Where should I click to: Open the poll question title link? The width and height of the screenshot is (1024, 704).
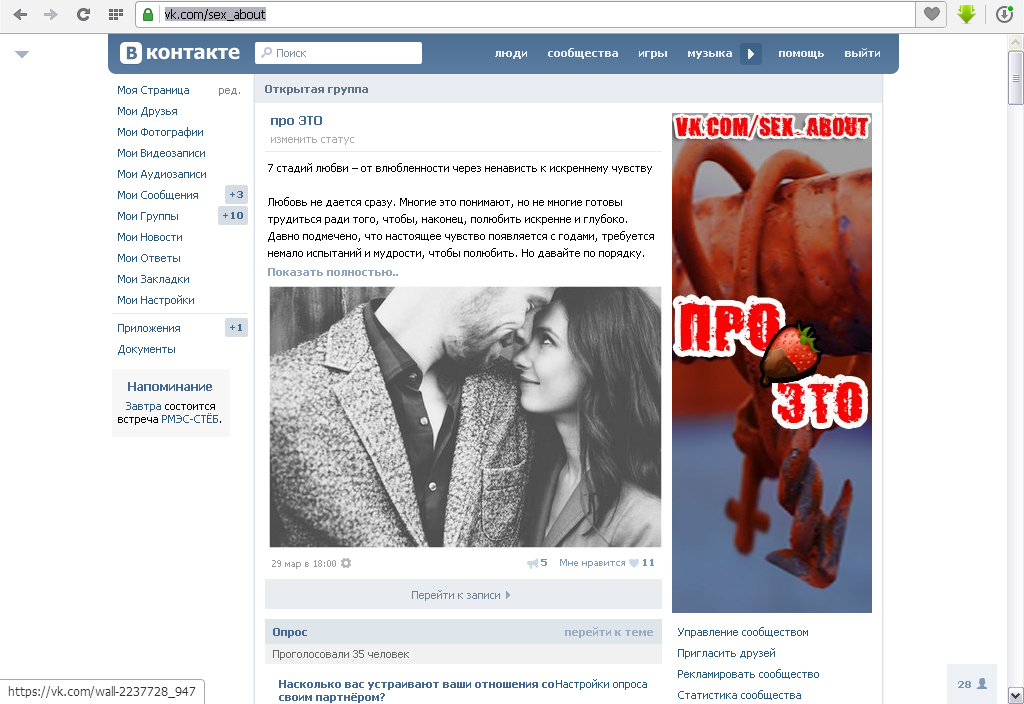(x=415, y=690)
